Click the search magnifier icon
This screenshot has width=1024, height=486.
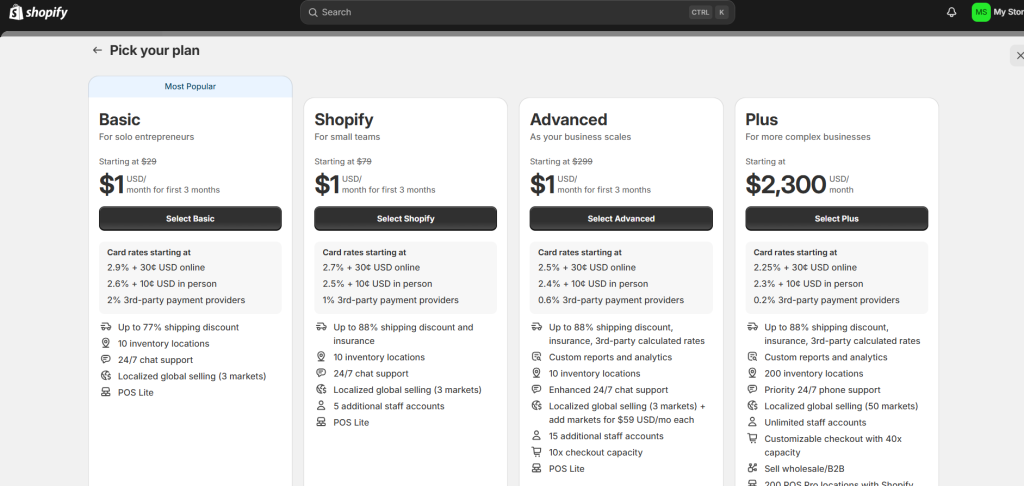[x=313, y=12]
